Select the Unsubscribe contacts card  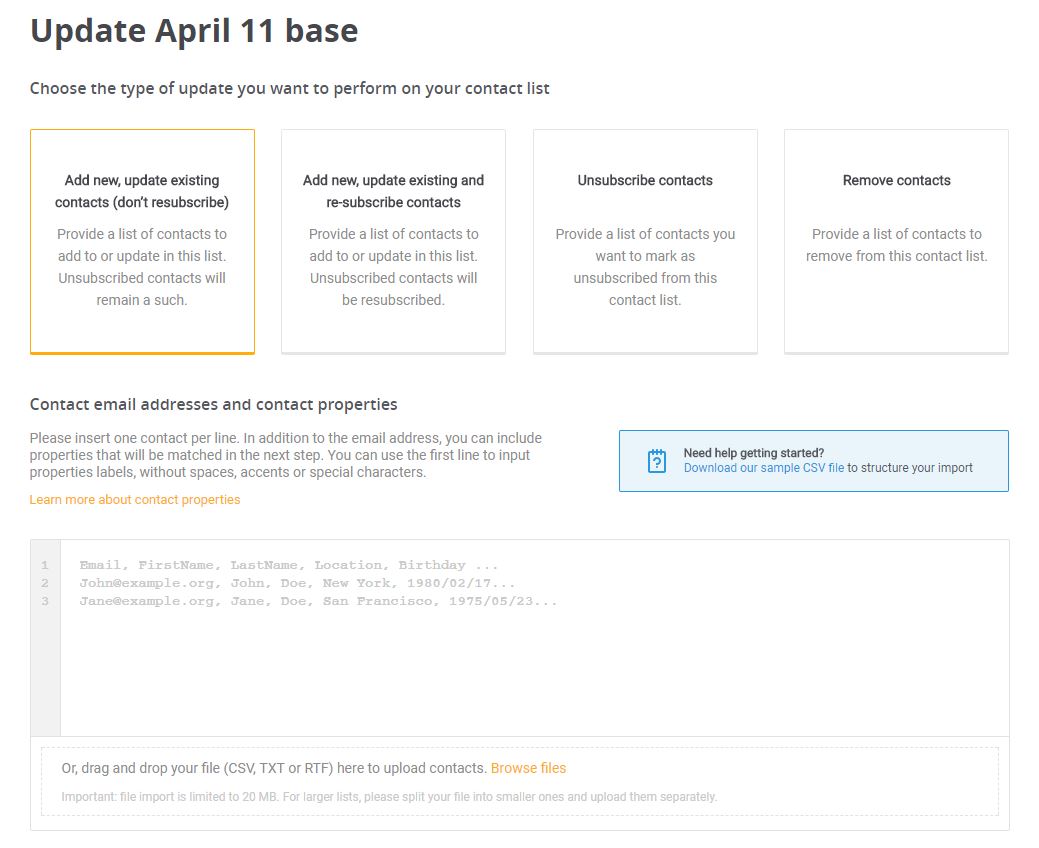(x=645, y=241)
